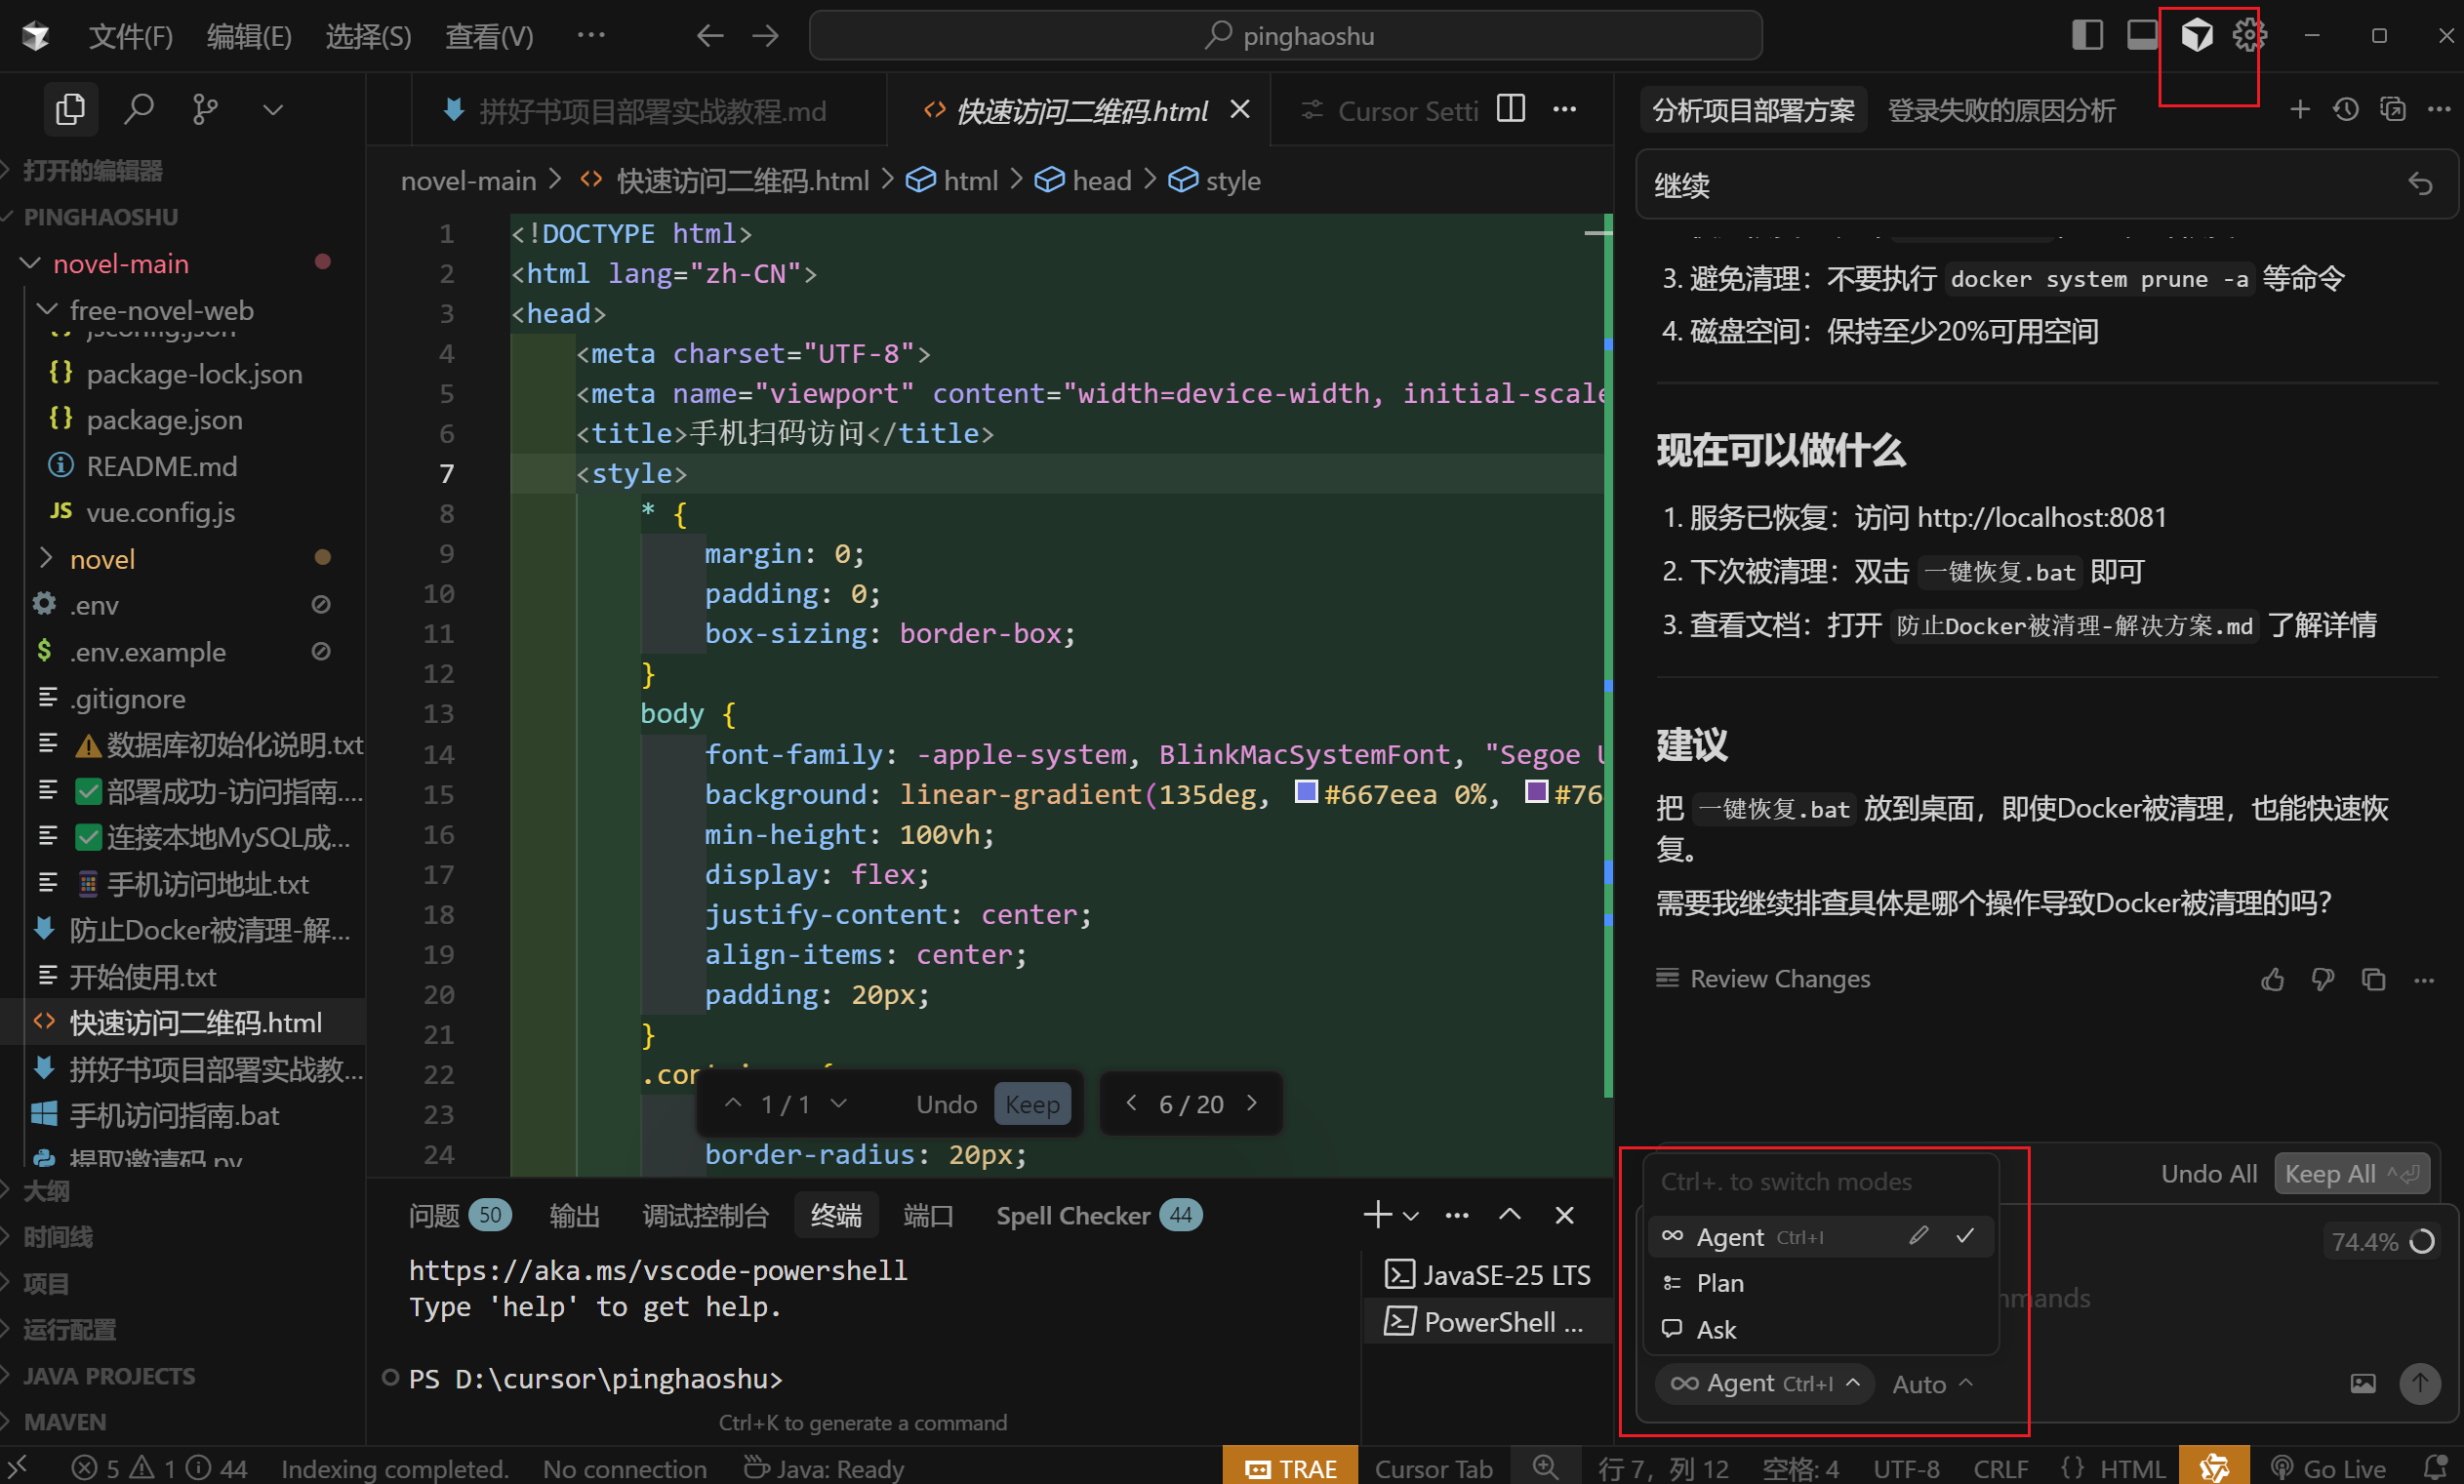Toggle the primary sidebar layout icon

tap(2087, 36)
